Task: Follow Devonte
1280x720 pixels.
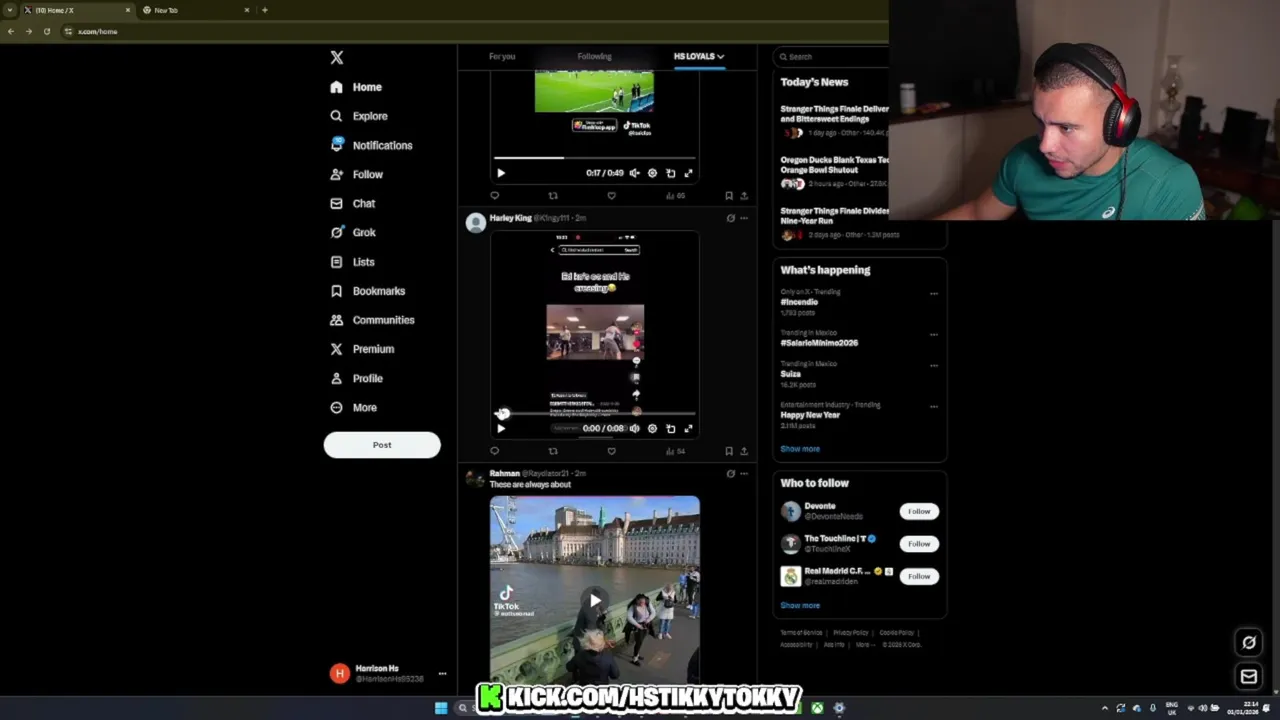Action: [x=919, y=511]
